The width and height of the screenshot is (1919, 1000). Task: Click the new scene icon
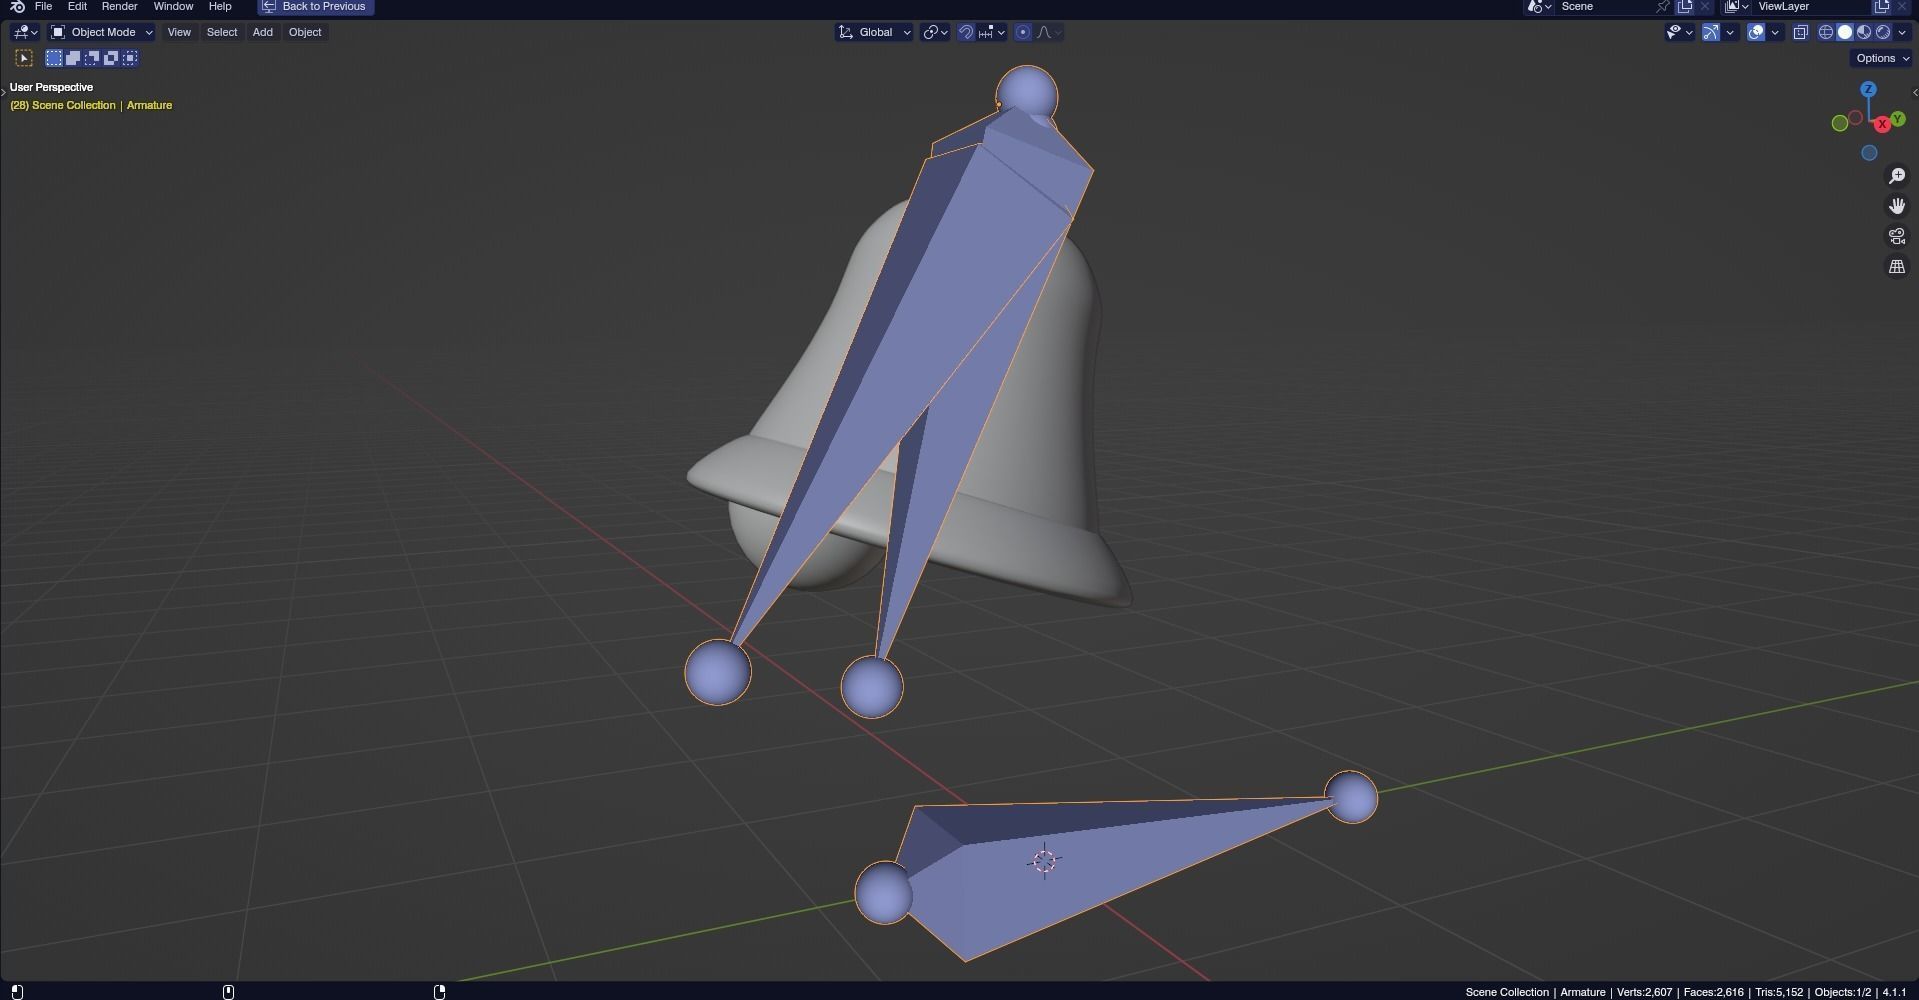[x=1685, y=6]
